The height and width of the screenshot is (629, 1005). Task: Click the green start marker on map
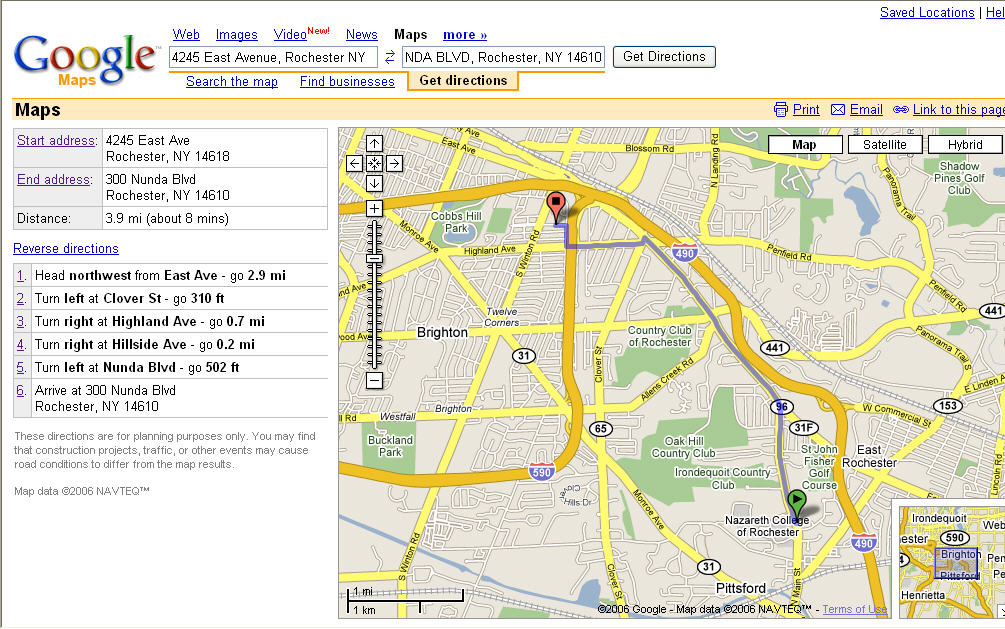(796, 503)
